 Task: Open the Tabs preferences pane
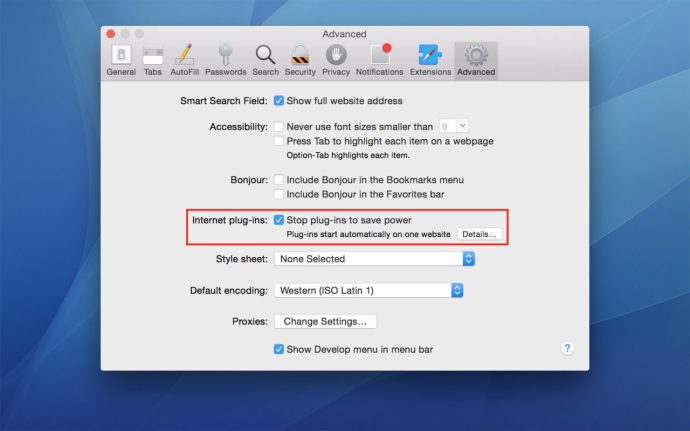pos(153,60)
